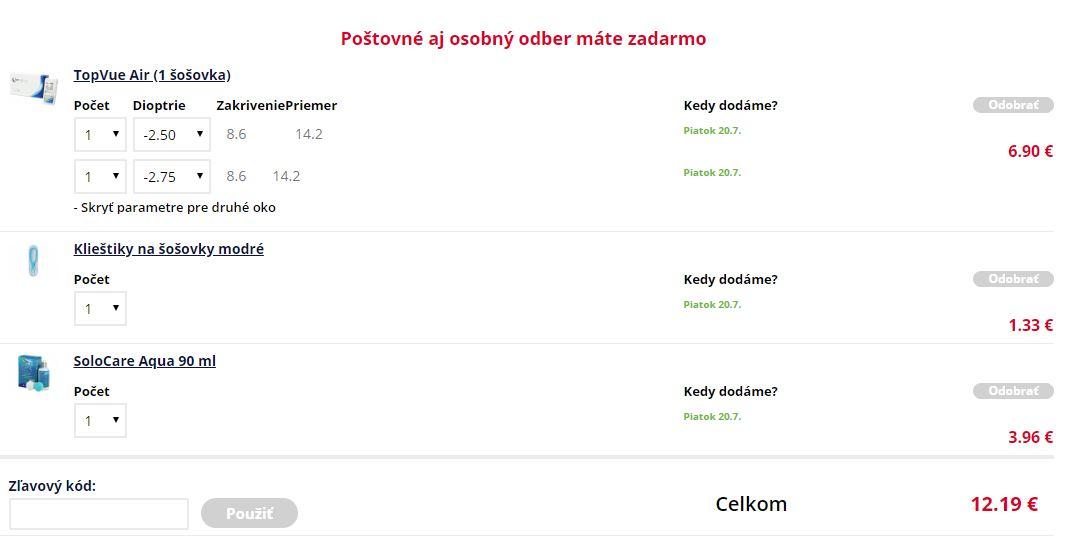Open the TopVue Air (1 šošovka) product link
Screen dimensions: 1070x540
coord(152,75)
